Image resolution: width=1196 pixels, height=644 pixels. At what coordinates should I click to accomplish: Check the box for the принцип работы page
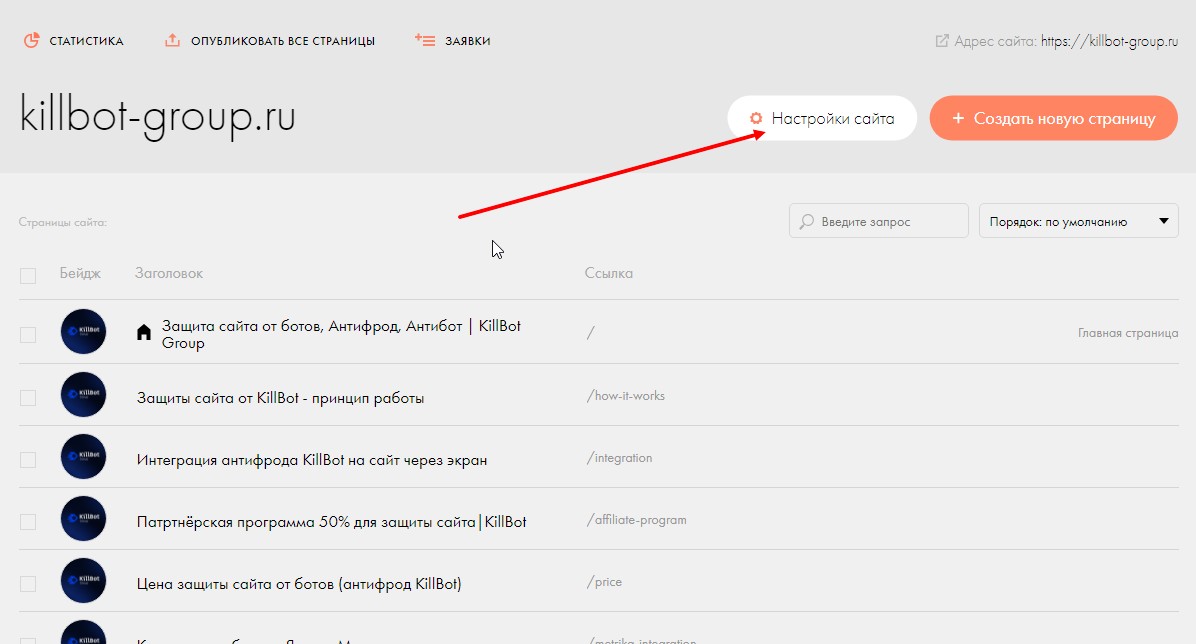coord(28,398)
